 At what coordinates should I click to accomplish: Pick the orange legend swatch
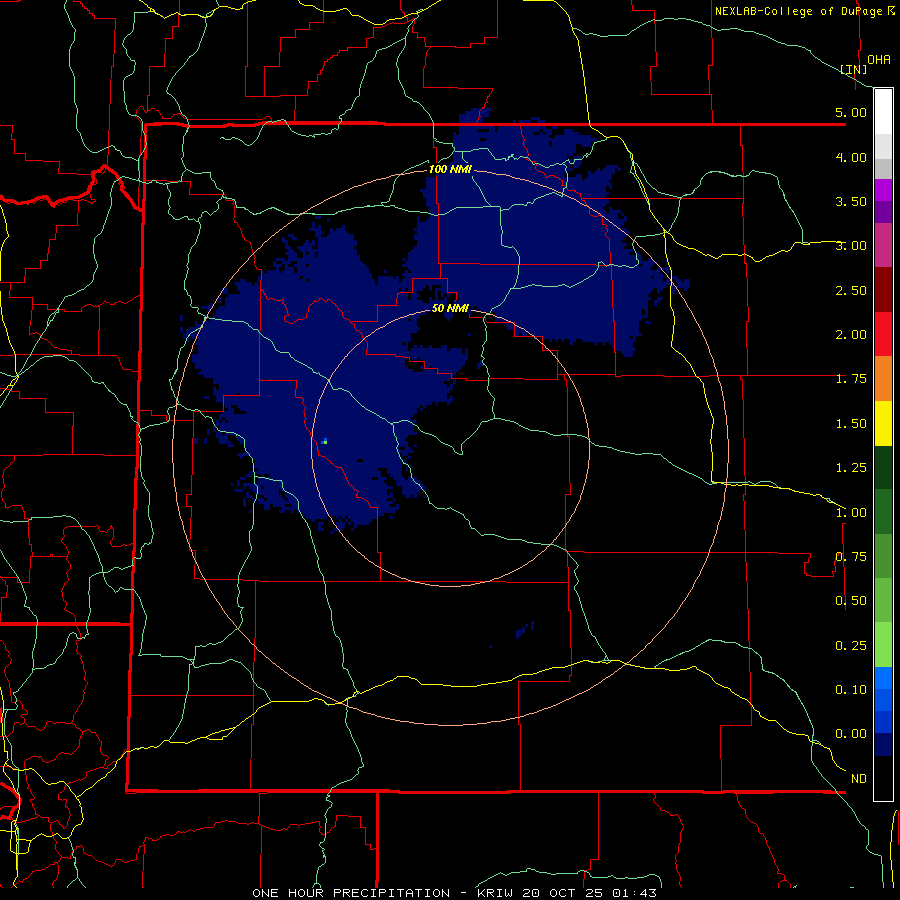(883, 379)
